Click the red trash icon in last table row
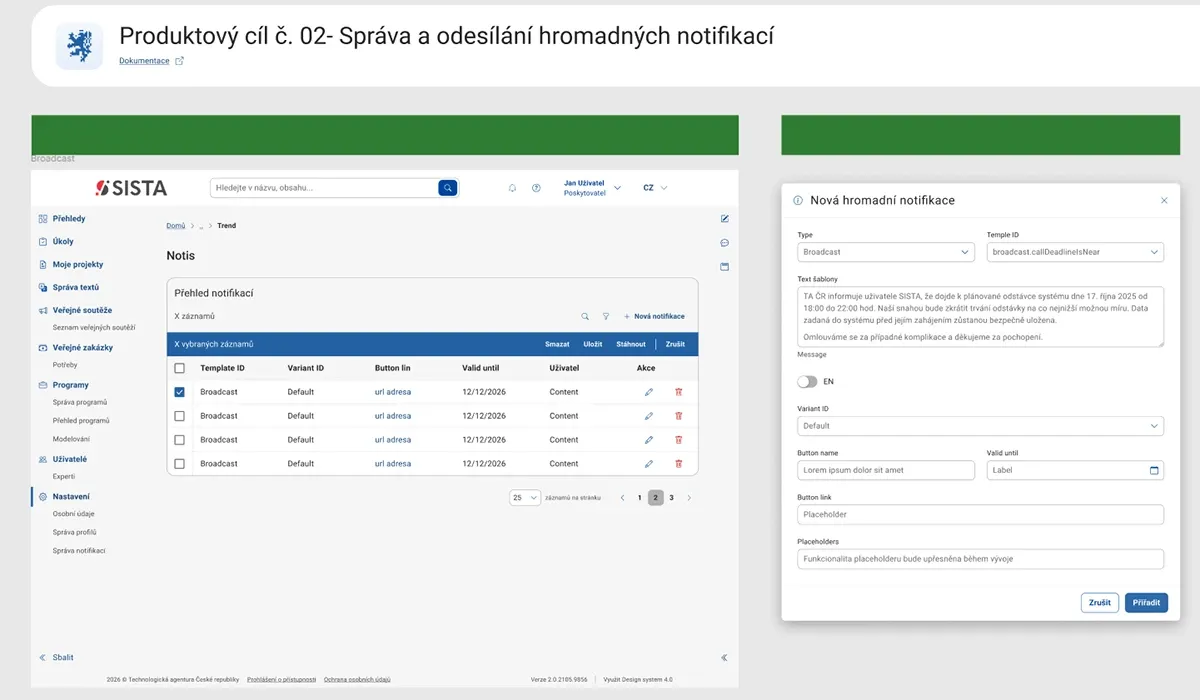The image size is (1200, 700). point(679,464)
